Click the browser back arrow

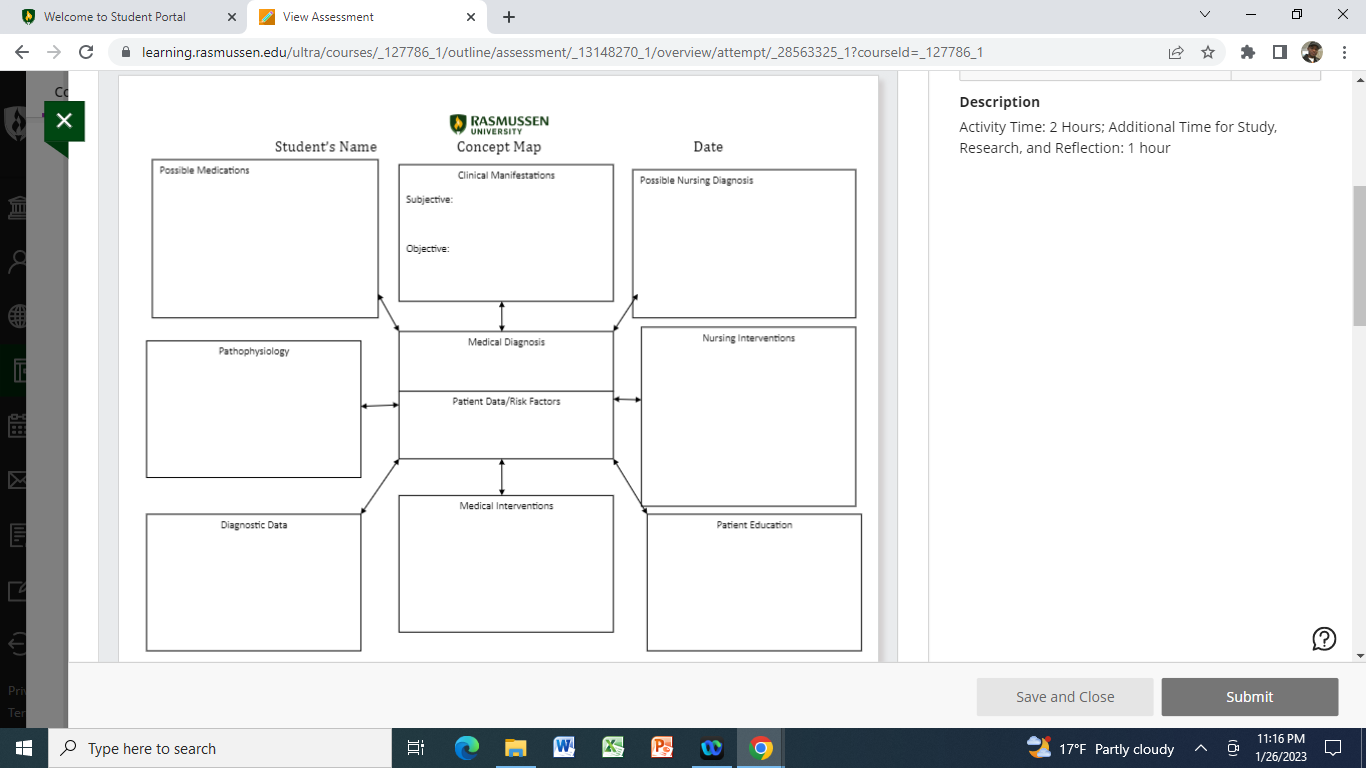pos(22,52)
